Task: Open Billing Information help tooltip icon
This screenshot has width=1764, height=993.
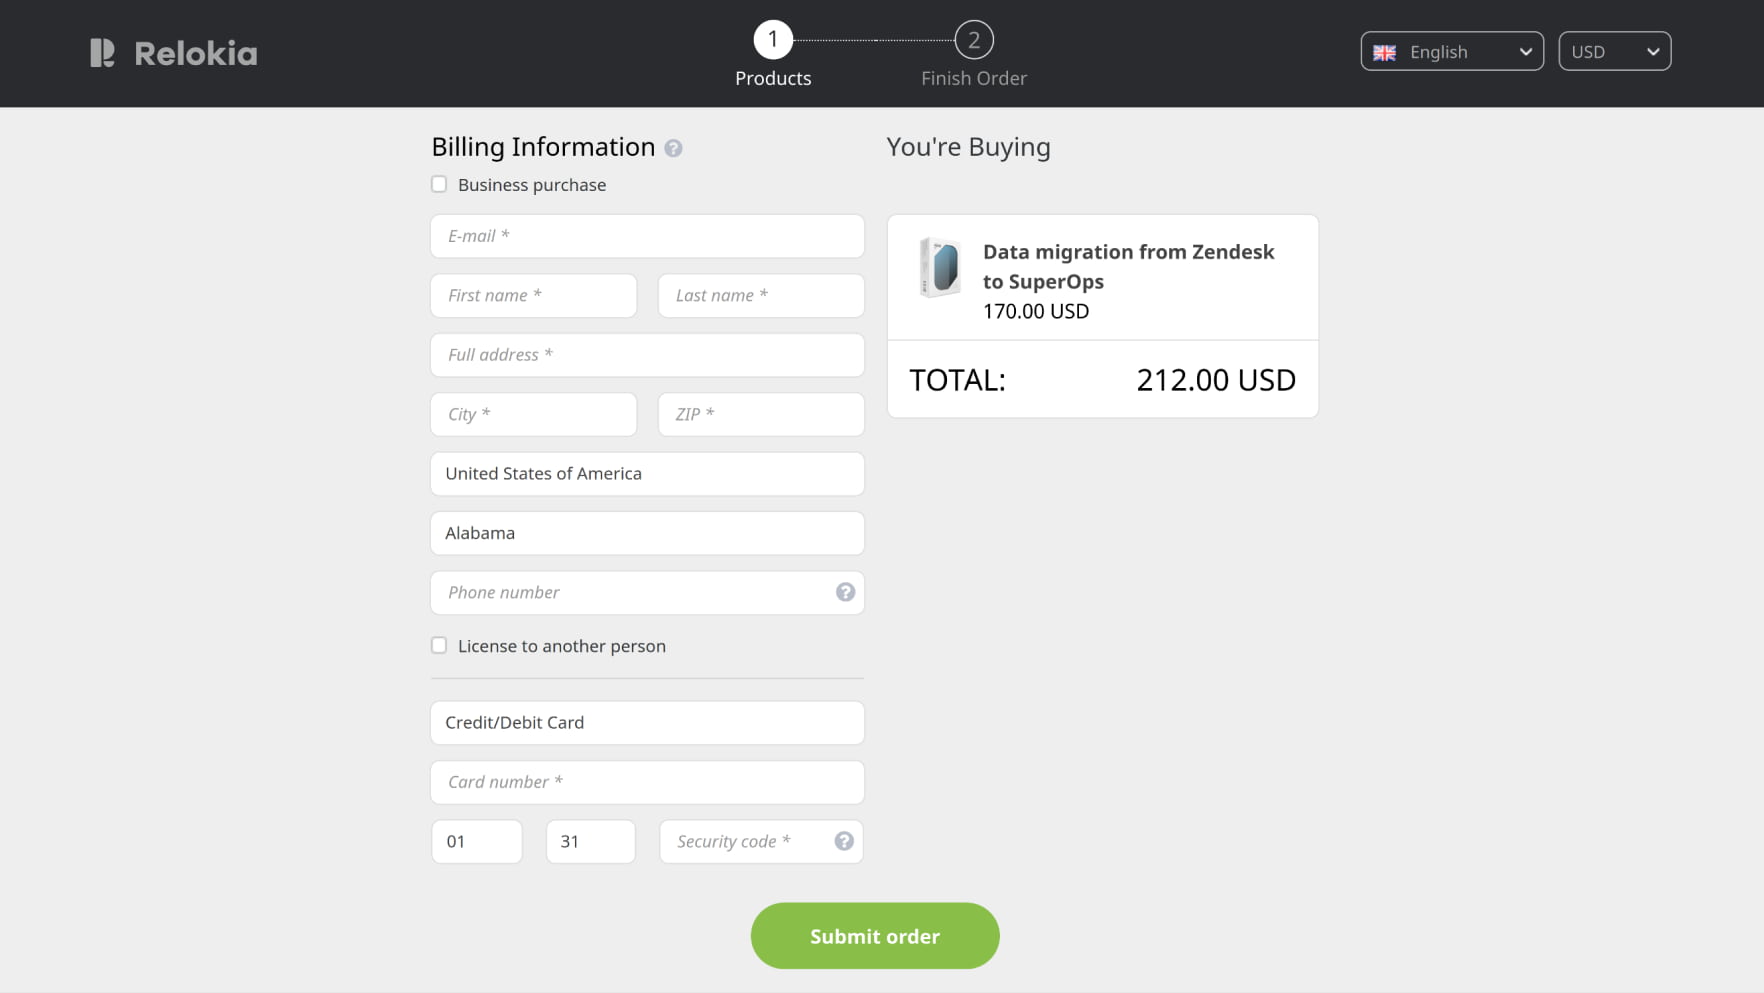Action: (674, 148)
